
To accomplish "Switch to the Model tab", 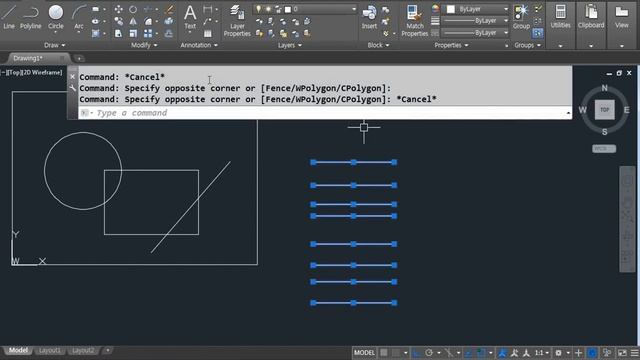I will click(18, 351).
